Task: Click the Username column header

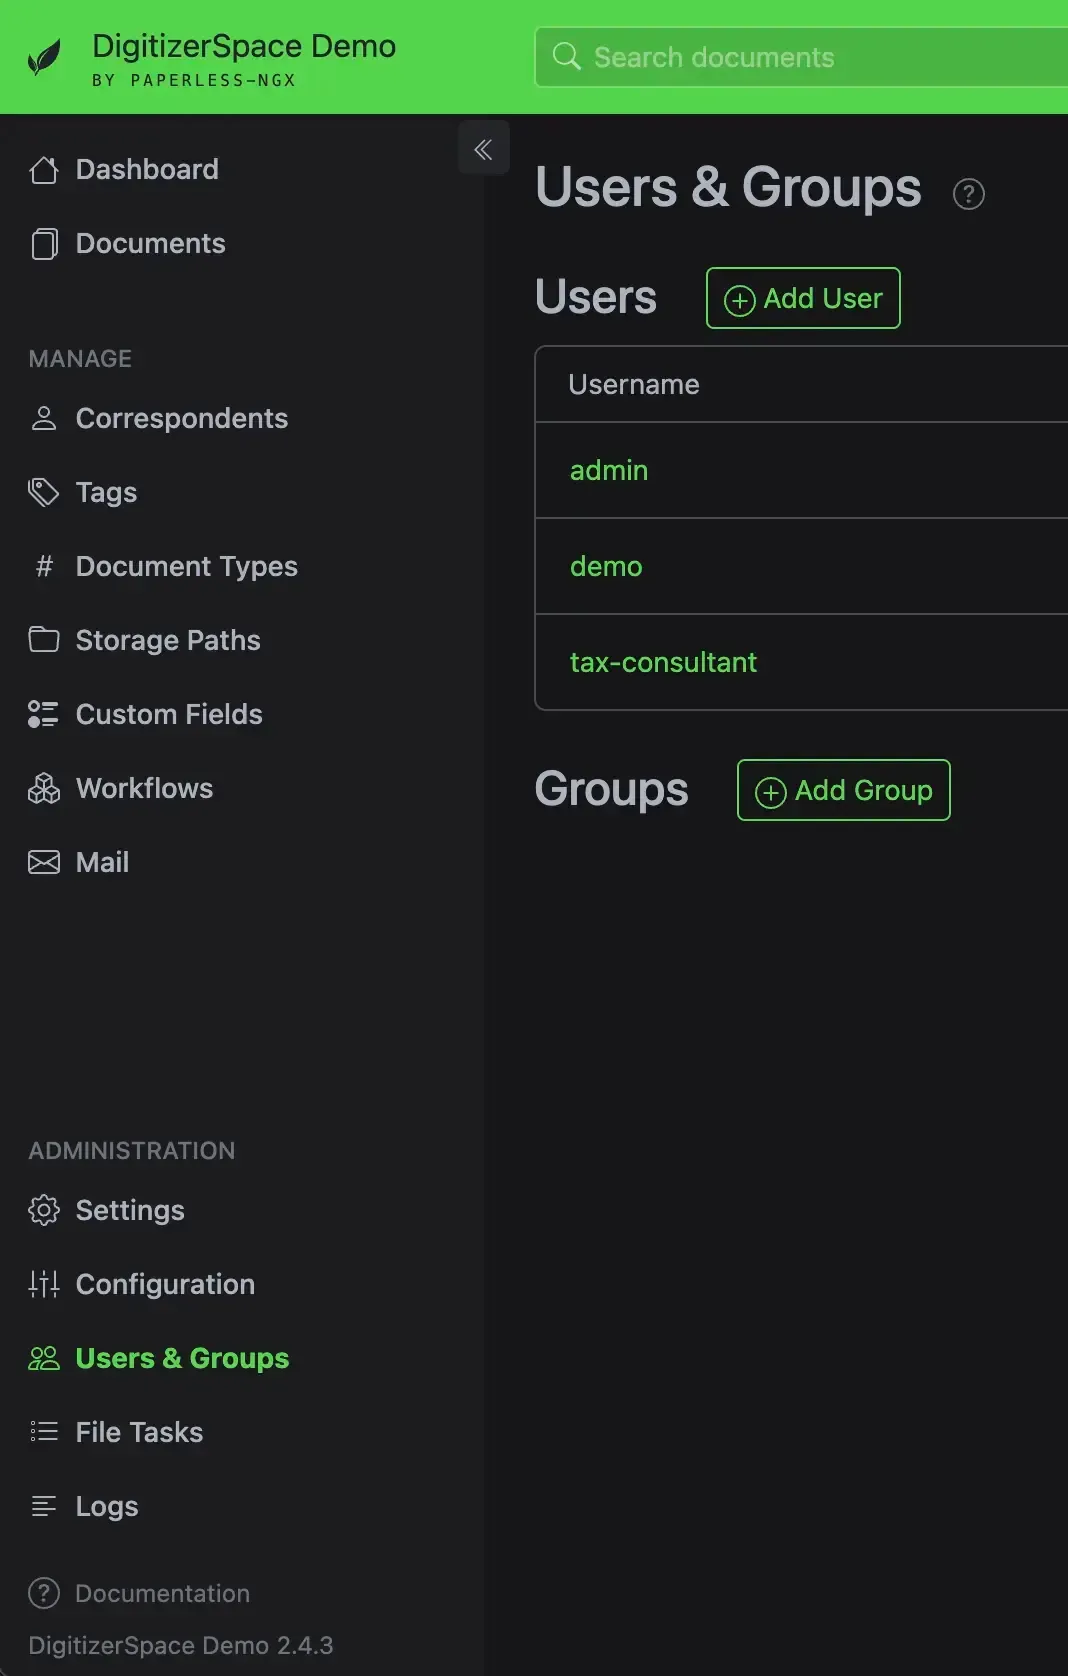Action: point(634,384)
